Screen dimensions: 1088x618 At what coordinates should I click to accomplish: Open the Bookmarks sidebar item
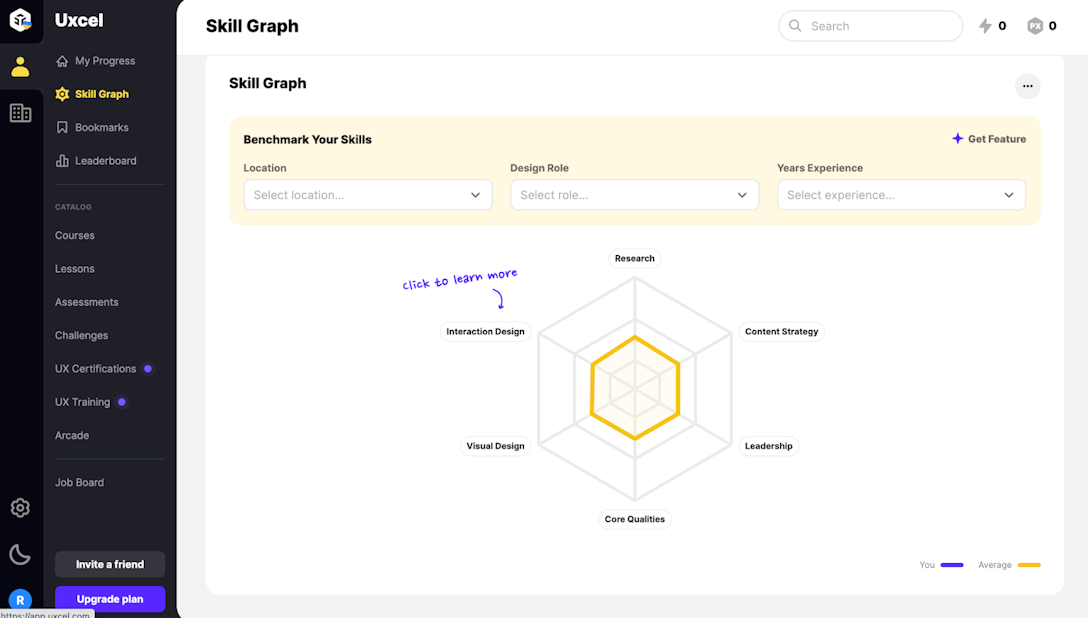click(101, 128)
